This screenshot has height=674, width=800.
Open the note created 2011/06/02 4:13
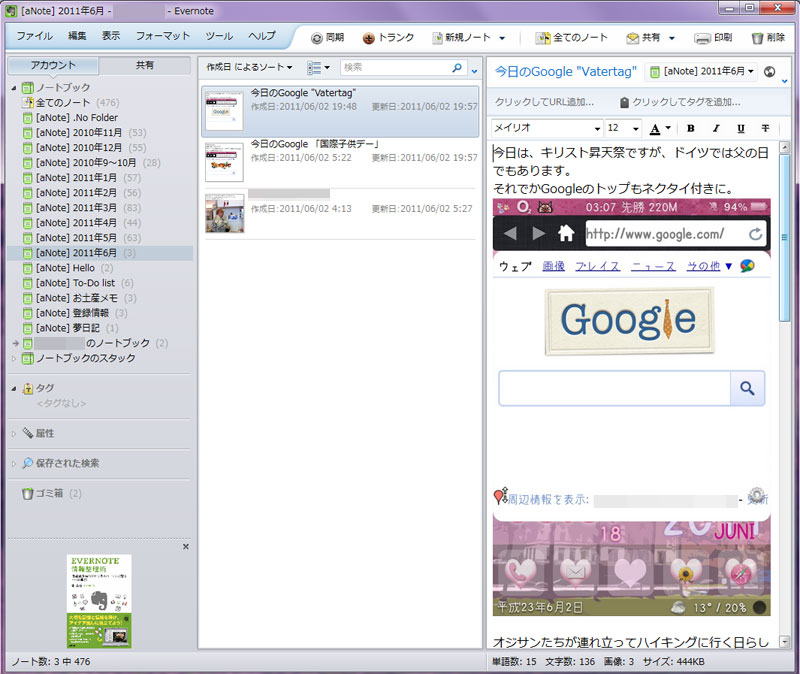pos(340,214)
